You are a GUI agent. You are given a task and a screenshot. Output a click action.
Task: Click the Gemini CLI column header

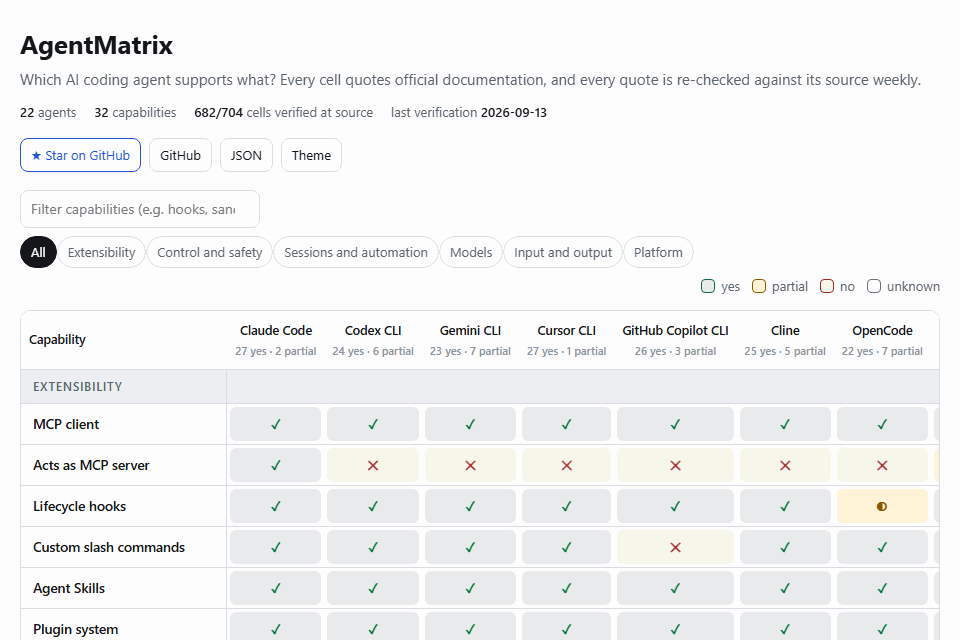tap(470, 340)
